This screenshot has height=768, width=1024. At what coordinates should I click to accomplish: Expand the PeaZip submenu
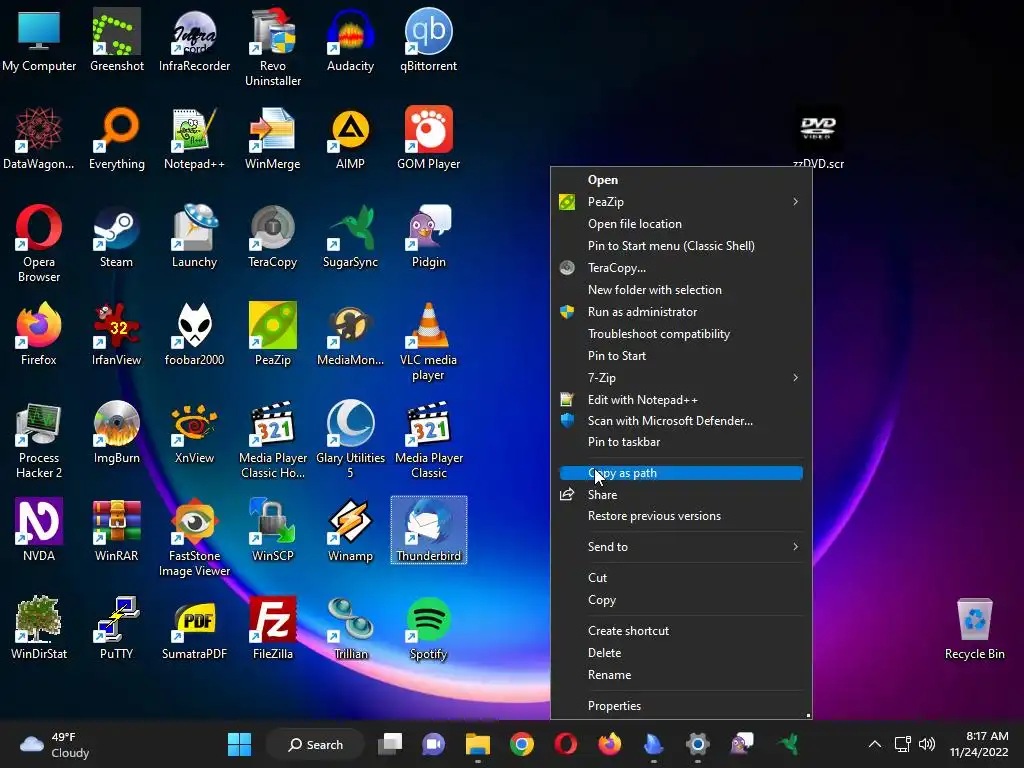coord(681,202)
